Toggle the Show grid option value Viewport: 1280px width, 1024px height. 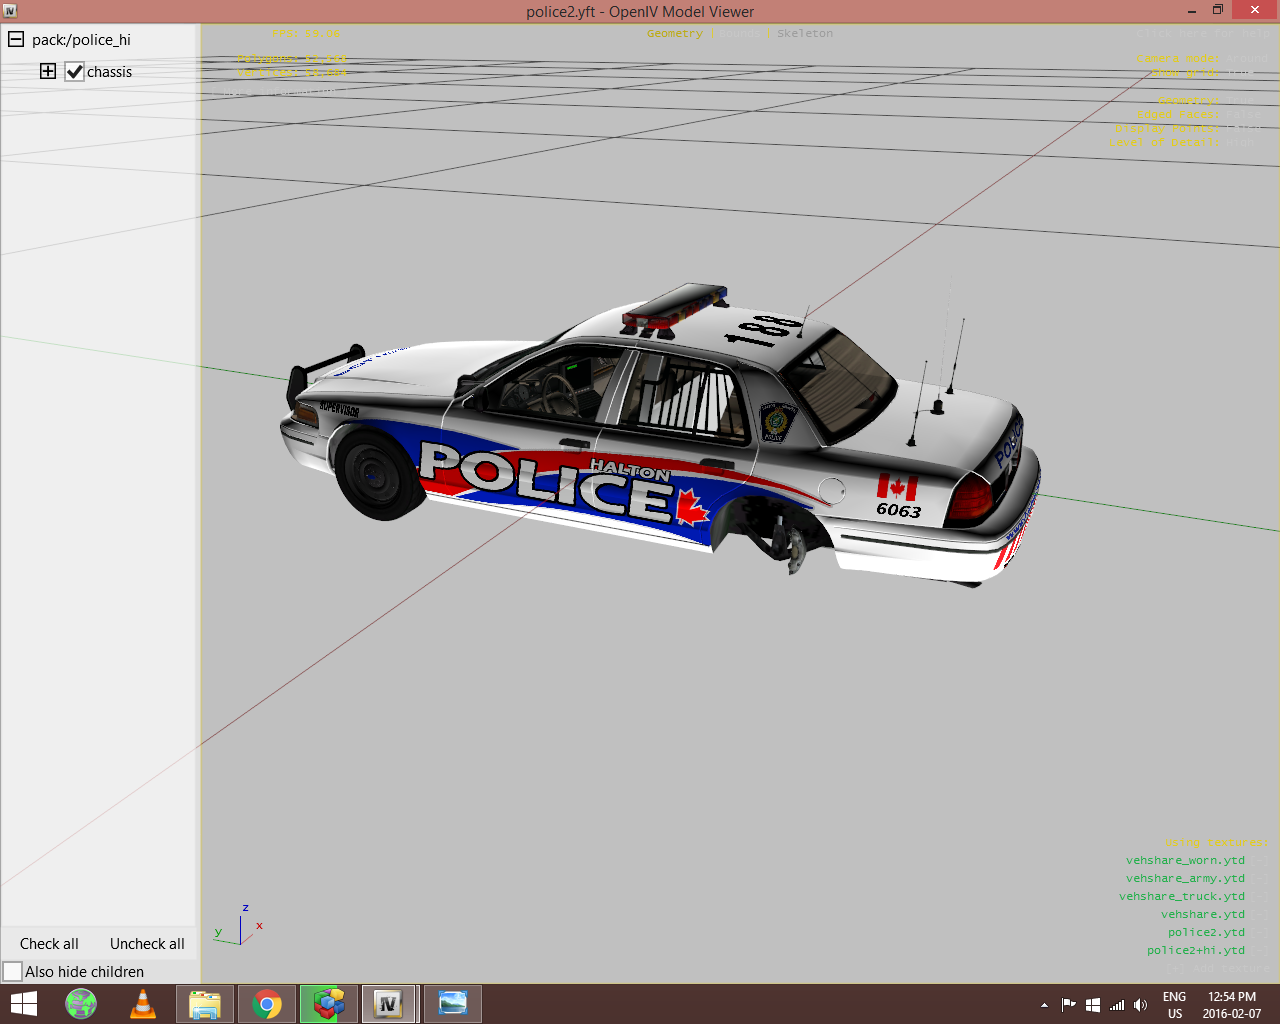coord(1240,72)
